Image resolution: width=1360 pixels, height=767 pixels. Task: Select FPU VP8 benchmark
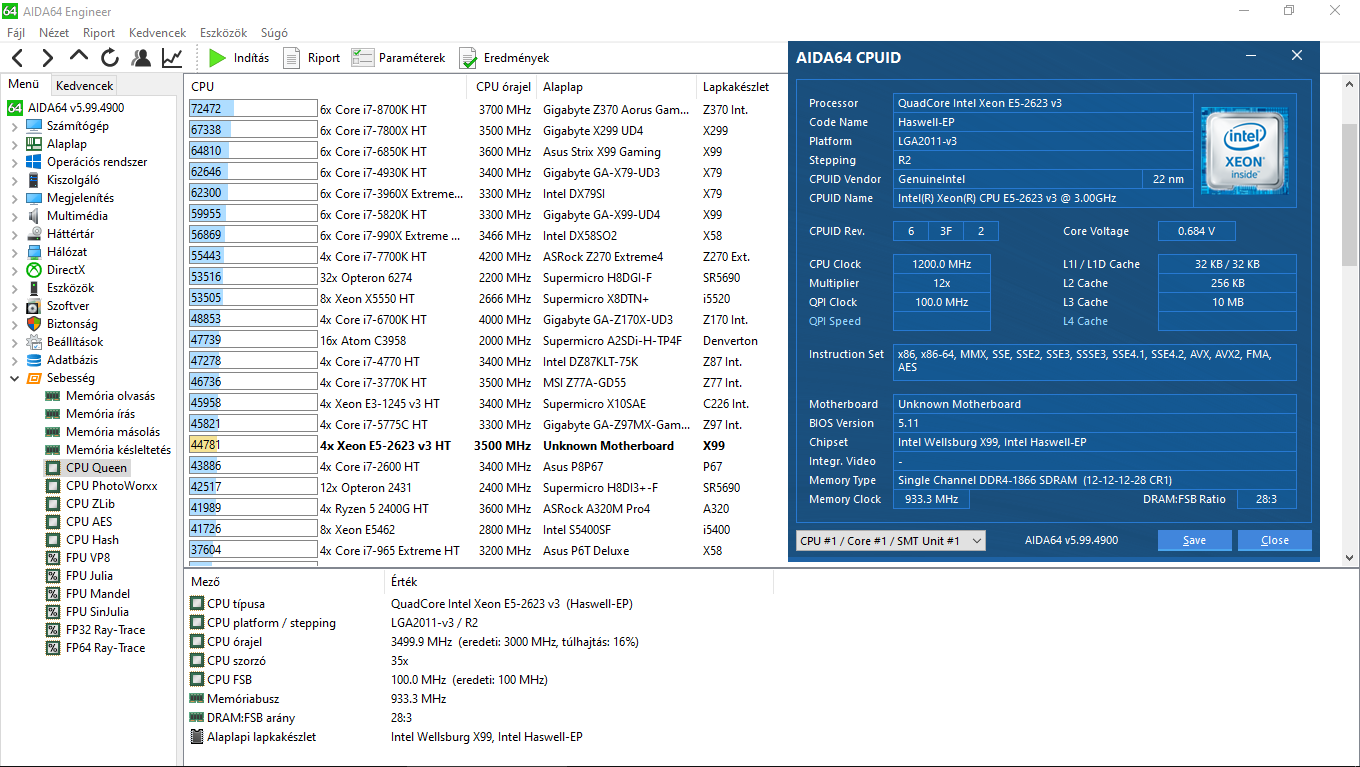[x=88, y=558]
